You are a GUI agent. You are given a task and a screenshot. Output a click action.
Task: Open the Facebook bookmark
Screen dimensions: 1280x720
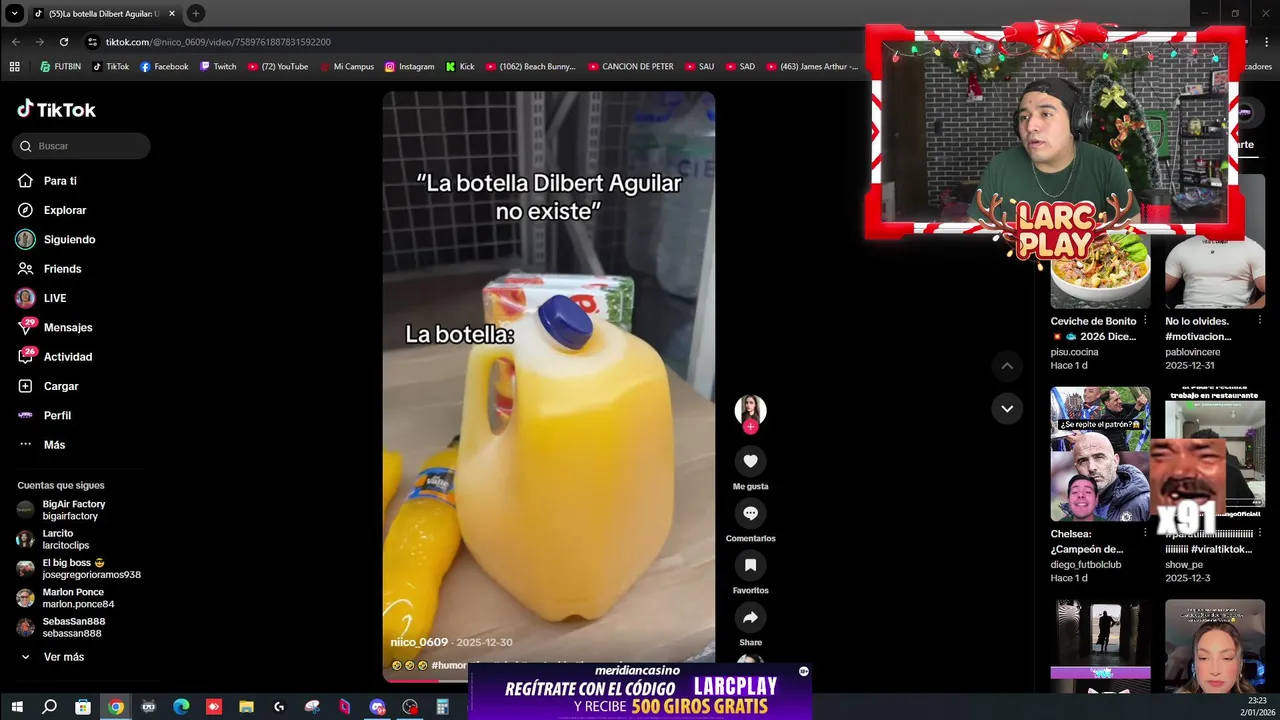pyautogui.click(x=164, y=67)
